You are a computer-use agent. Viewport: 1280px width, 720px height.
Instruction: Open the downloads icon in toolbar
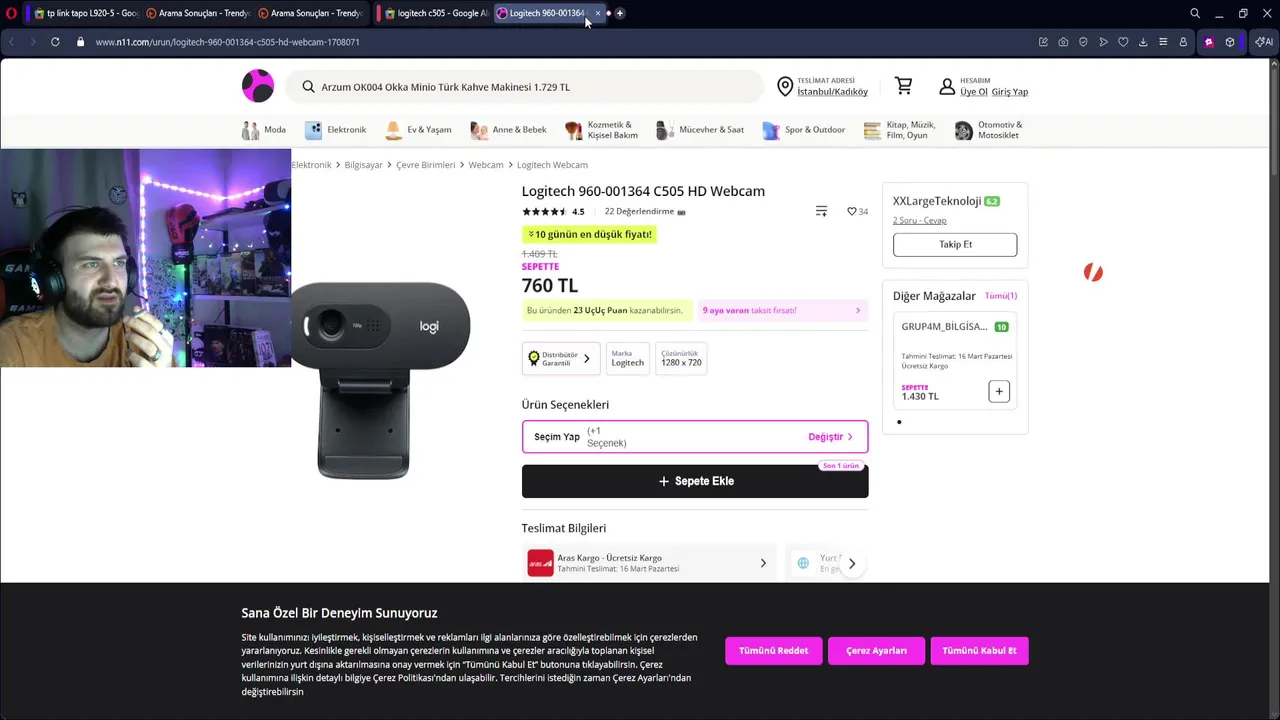(1143, 42)
